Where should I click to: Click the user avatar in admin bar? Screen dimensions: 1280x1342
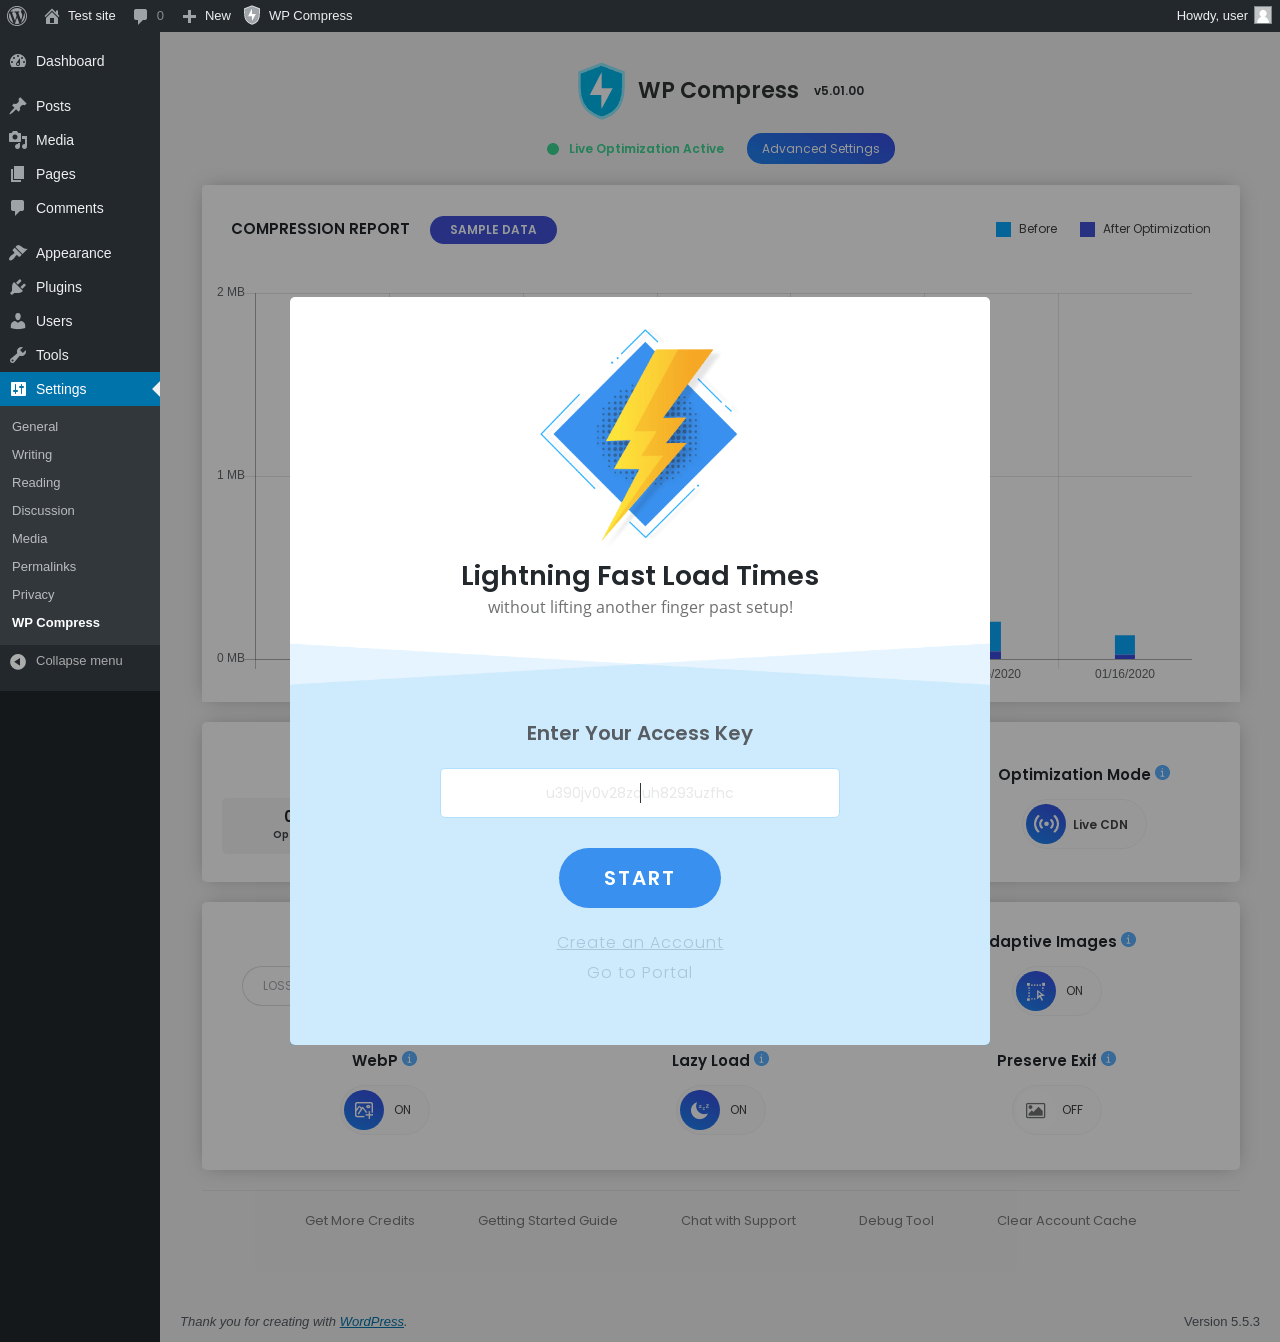1263,15
